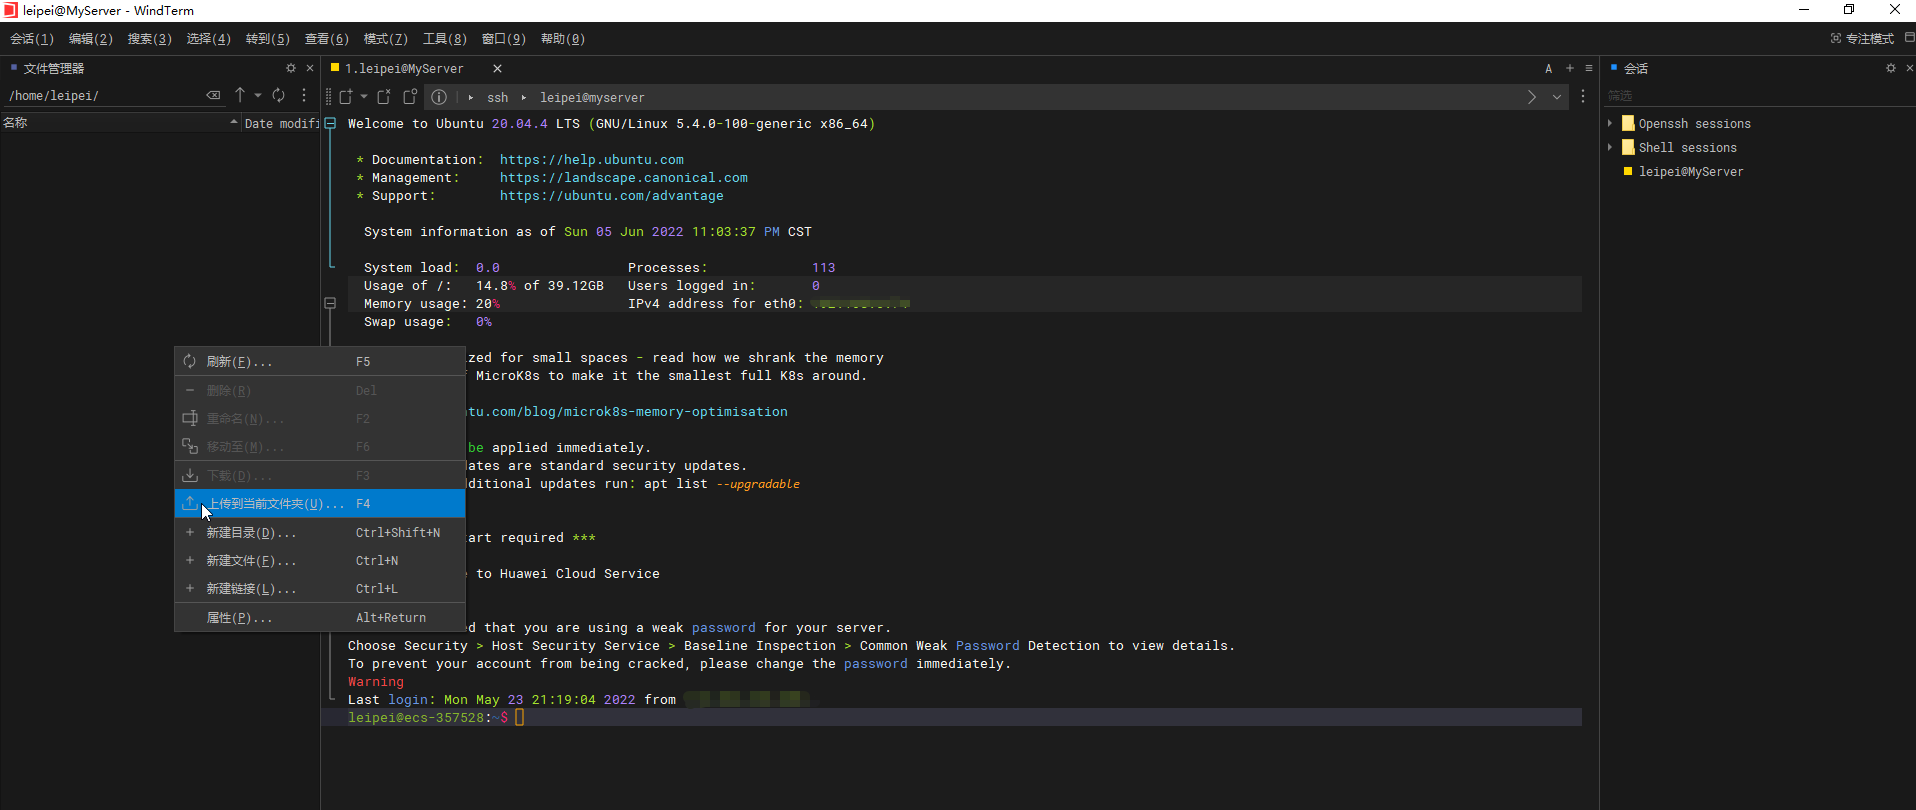Choose 属性(P) properties in context menu
Screen dimensions: 1916x810
click(320, 617)
